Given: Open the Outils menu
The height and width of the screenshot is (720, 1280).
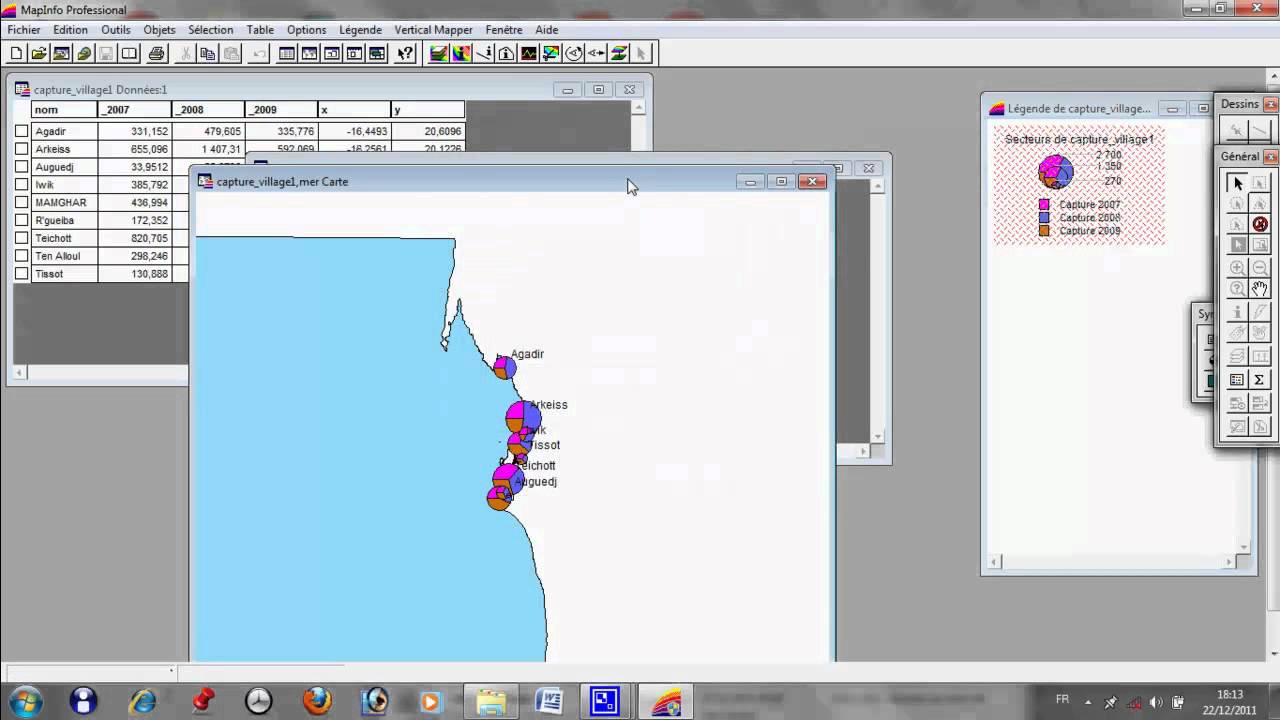Looking at the screenshot, I should click(x=116, y=30).
